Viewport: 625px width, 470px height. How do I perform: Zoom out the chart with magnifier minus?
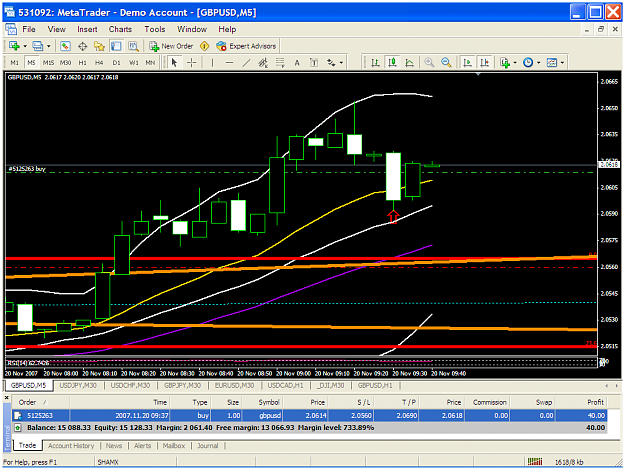point(446,63)
